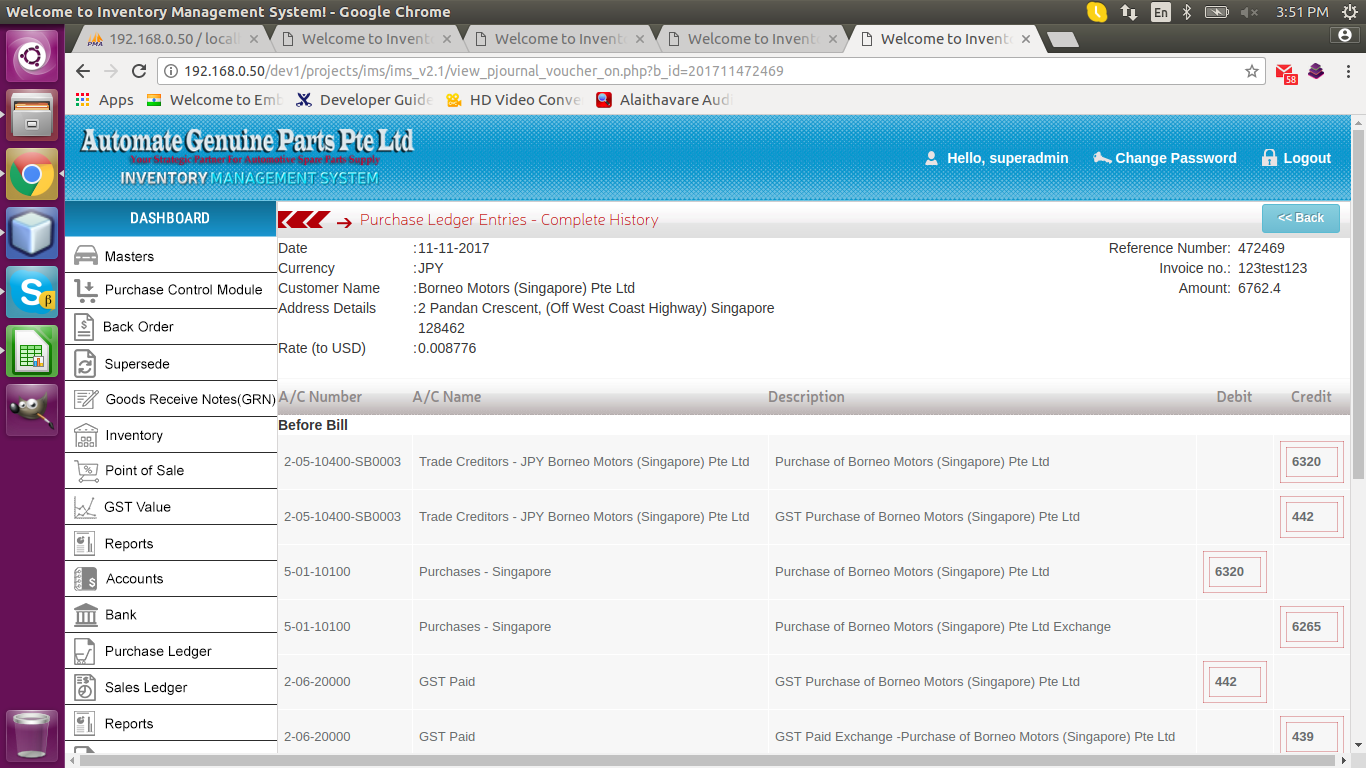Click the credit field showing 6265

[x=1311, y=627]
